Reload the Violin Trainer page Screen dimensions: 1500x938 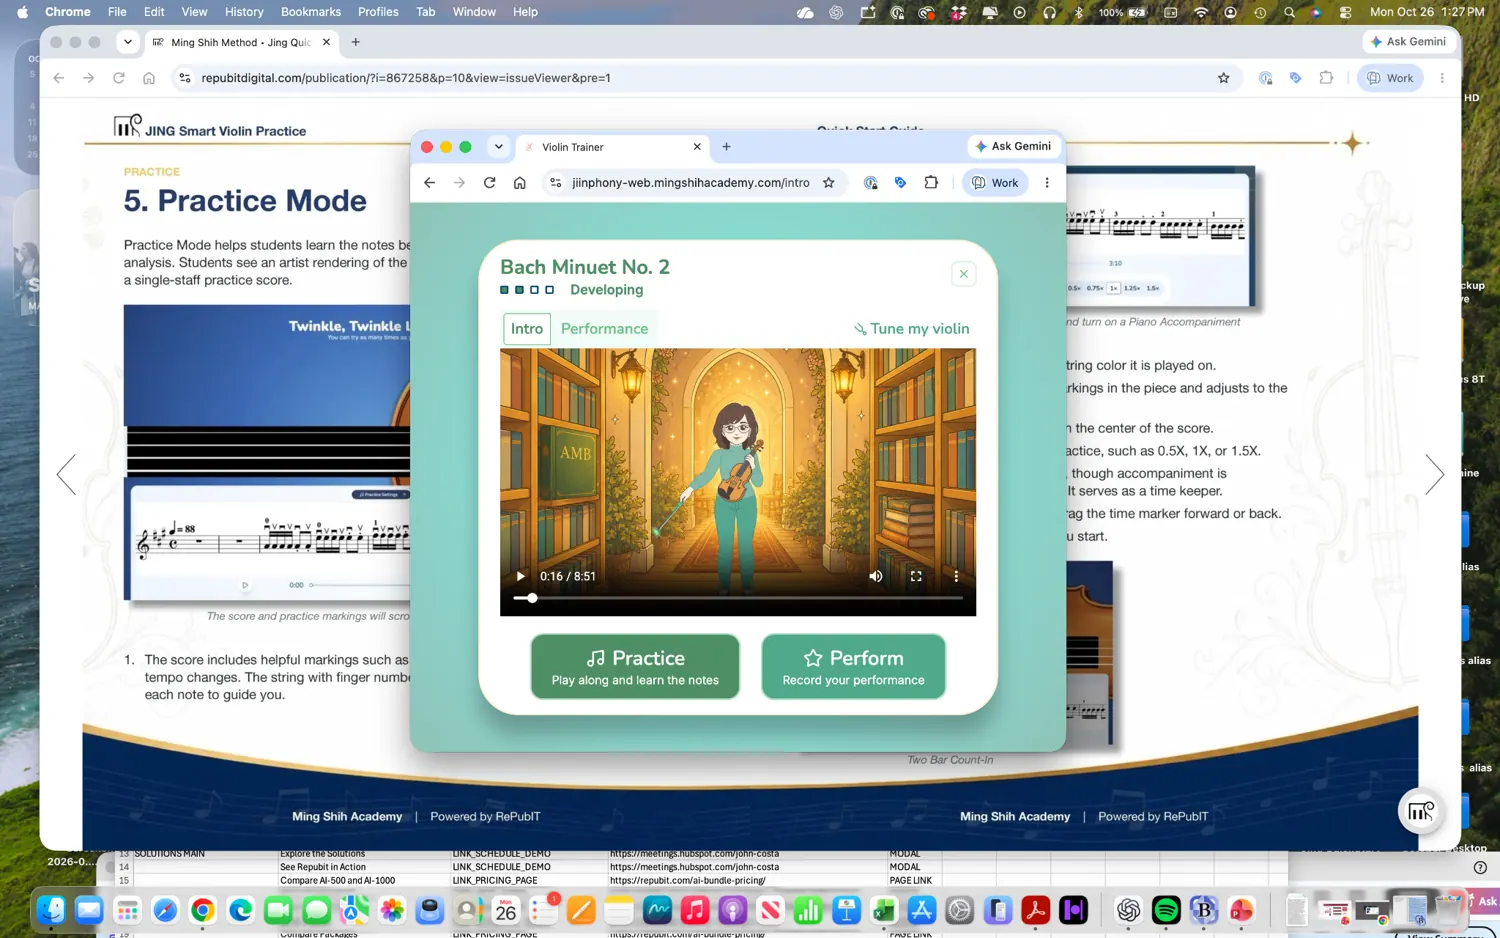coord(489,183)
